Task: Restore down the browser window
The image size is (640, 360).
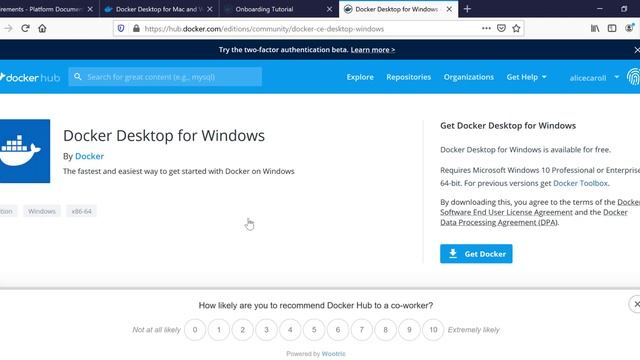Action: click(624, 9)
